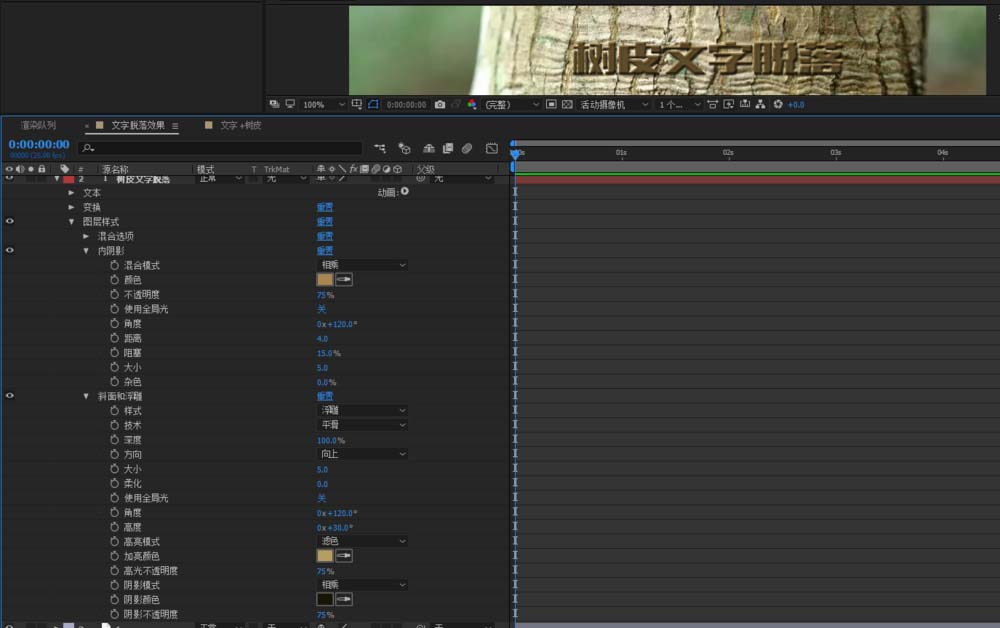Collapse the 内阴影 group
This screenshot has width=1000, height=628.
click(x=85, y=251)
